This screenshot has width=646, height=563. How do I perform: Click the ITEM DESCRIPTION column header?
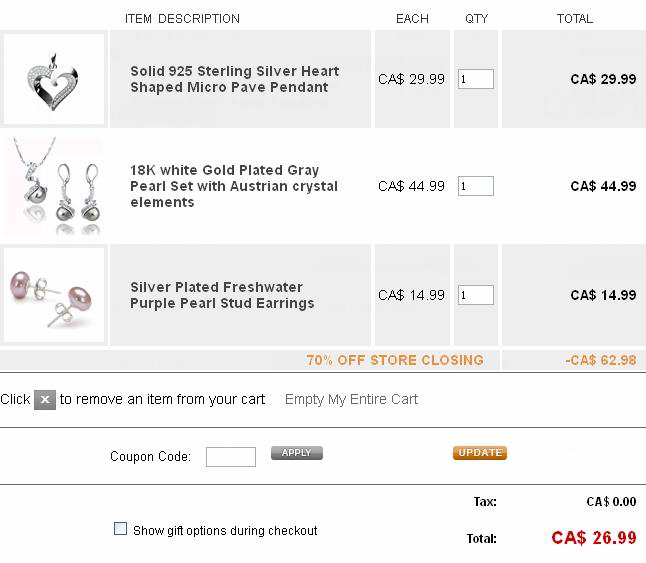click(x=182, y=19)
